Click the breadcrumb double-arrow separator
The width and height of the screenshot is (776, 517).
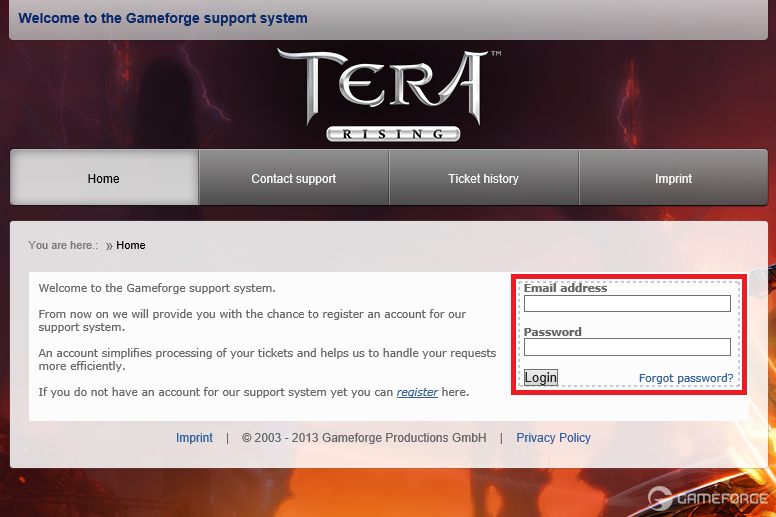click(x=109, y=246)
